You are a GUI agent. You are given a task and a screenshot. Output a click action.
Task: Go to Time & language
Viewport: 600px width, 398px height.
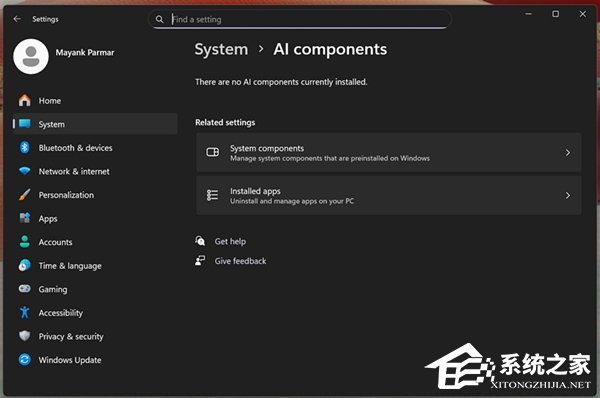[x=95, y=266]
